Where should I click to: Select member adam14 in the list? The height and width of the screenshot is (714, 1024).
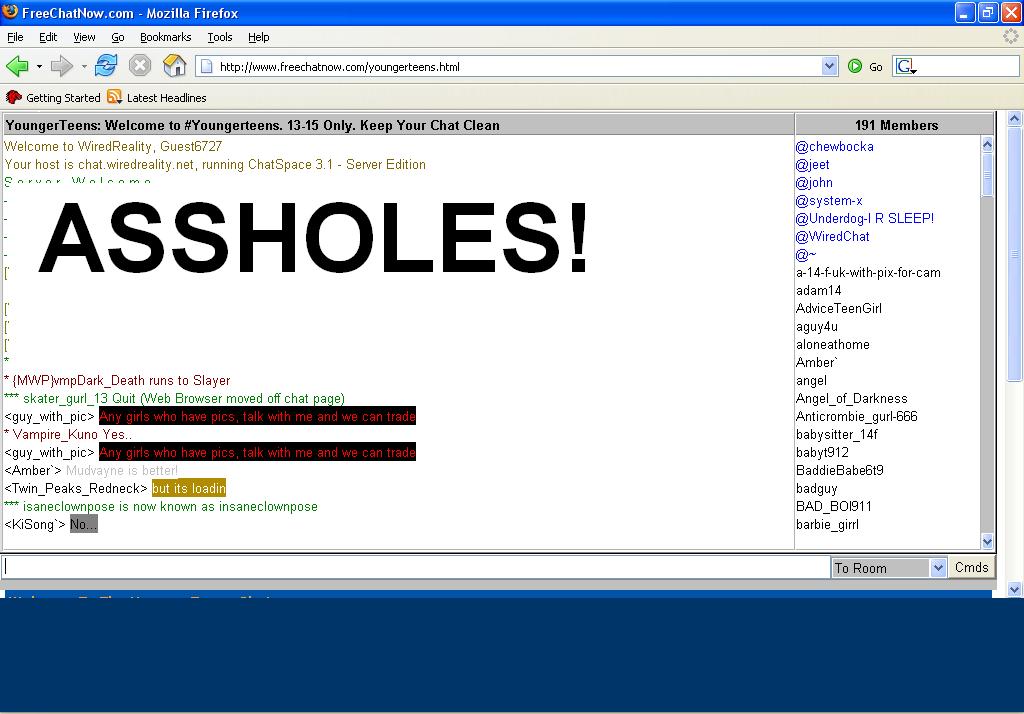click(818, 290)
